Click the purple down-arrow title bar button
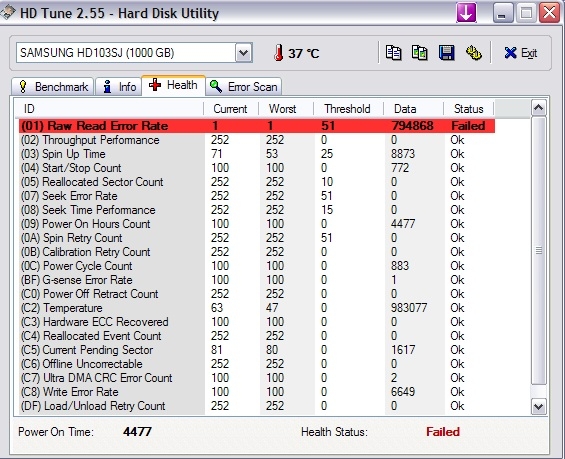565x459 pixels. 466,13
